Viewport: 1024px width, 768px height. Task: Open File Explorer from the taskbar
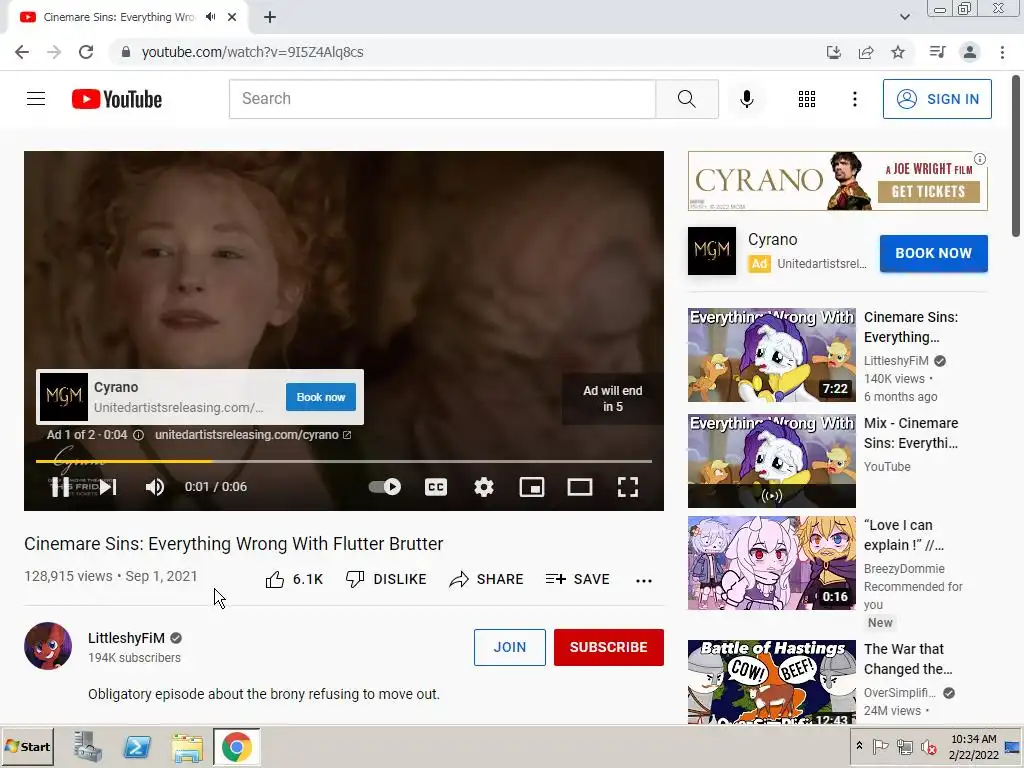pyautogui.click(x=187, y=746)
